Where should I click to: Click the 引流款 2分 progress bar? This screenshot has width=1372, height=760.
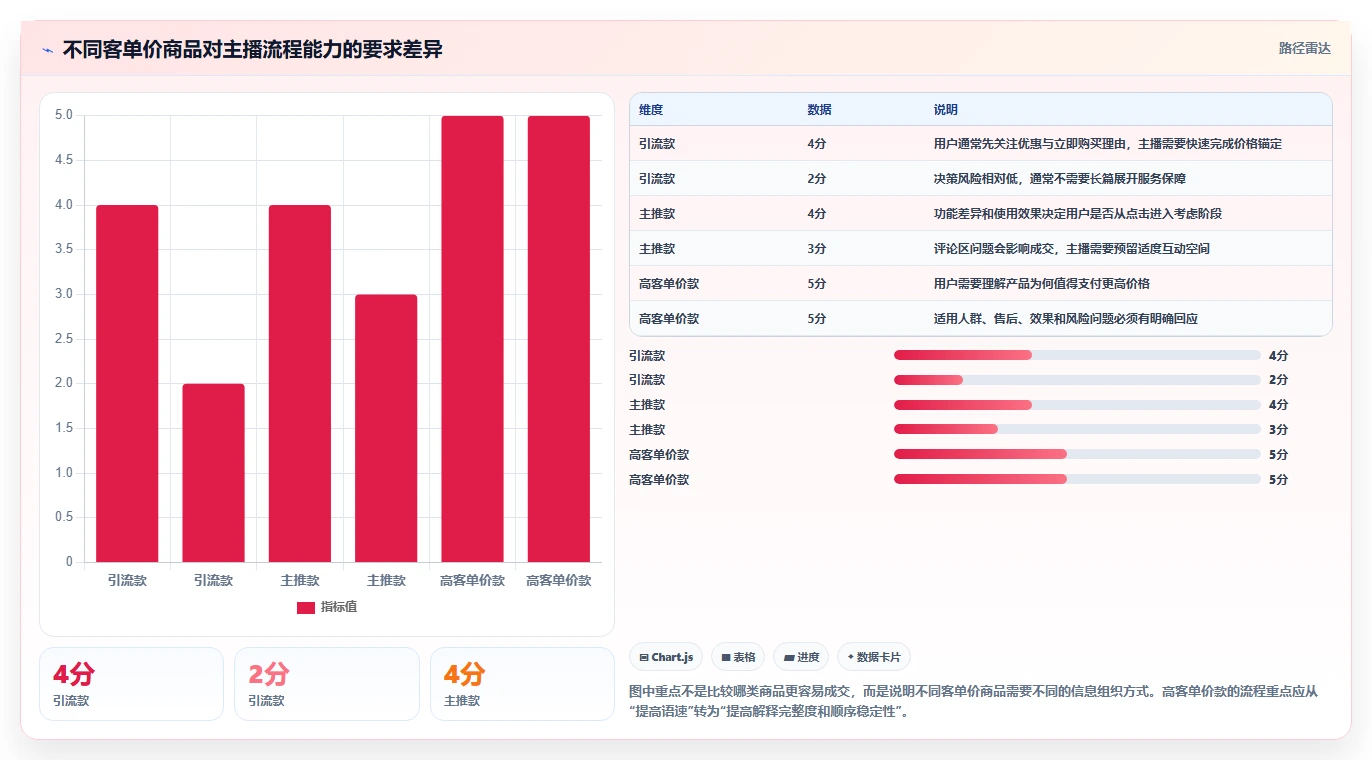click(1077, 380)
